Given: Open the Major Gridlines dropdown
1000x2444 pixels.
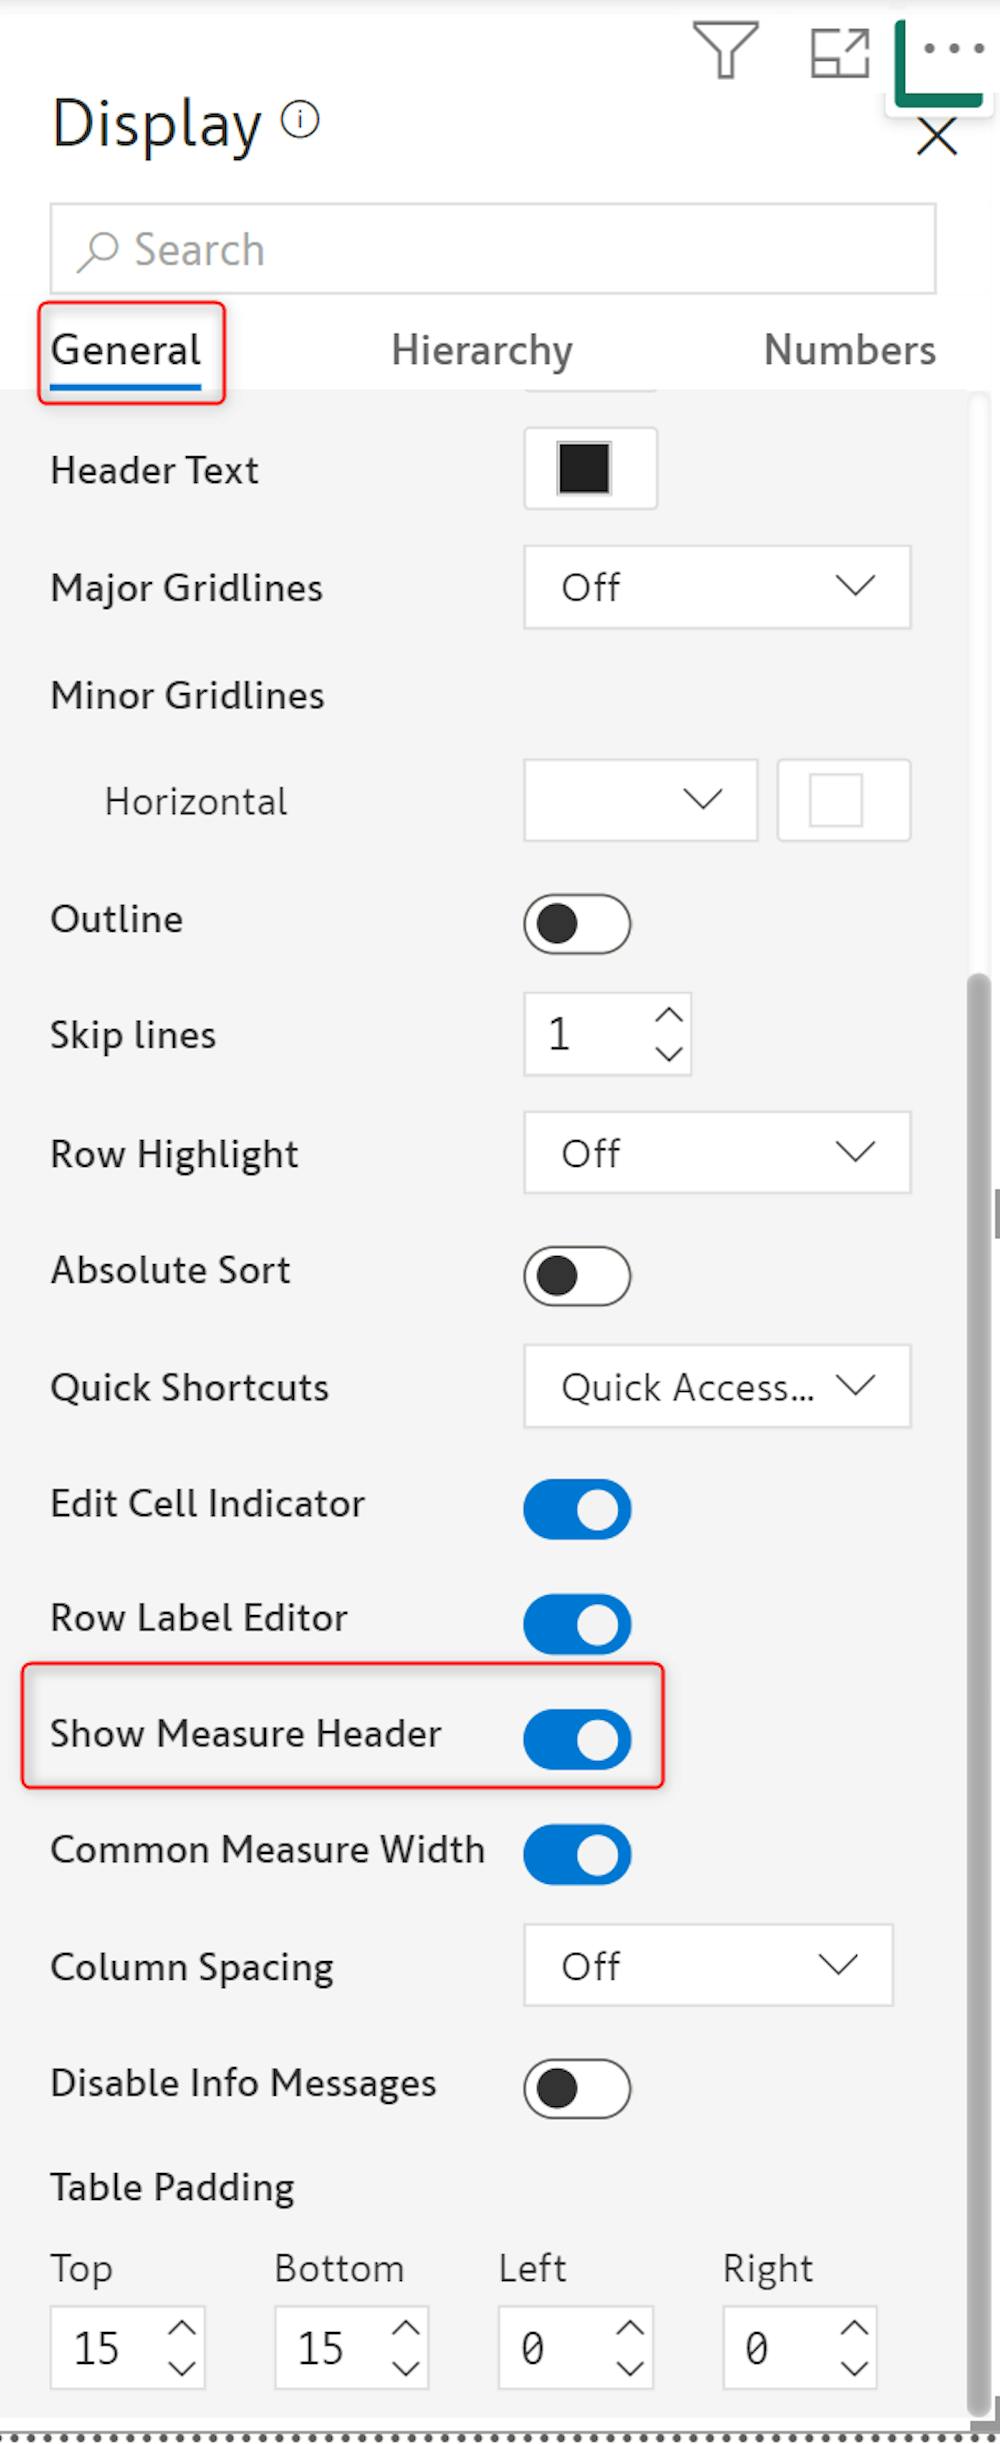Looking at the screenshot, I should pyautogui.click(x=717, y=587).
